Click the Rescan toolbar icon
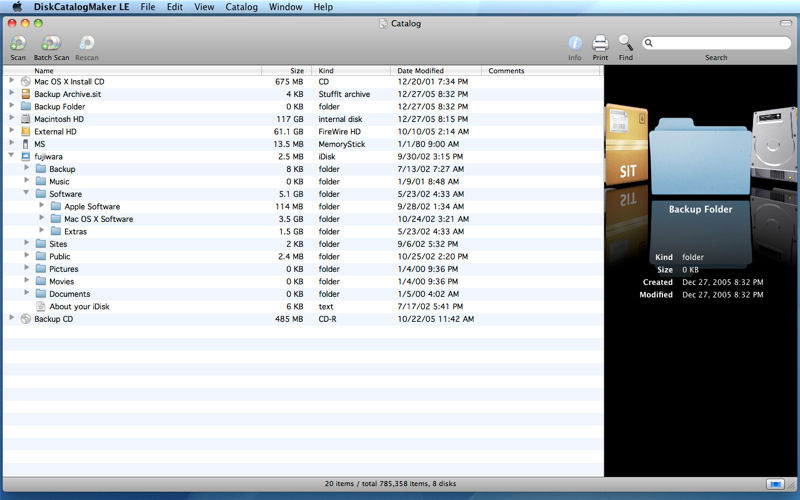The height and width of the screenshot is (500, 800). (x=87, y=43)
